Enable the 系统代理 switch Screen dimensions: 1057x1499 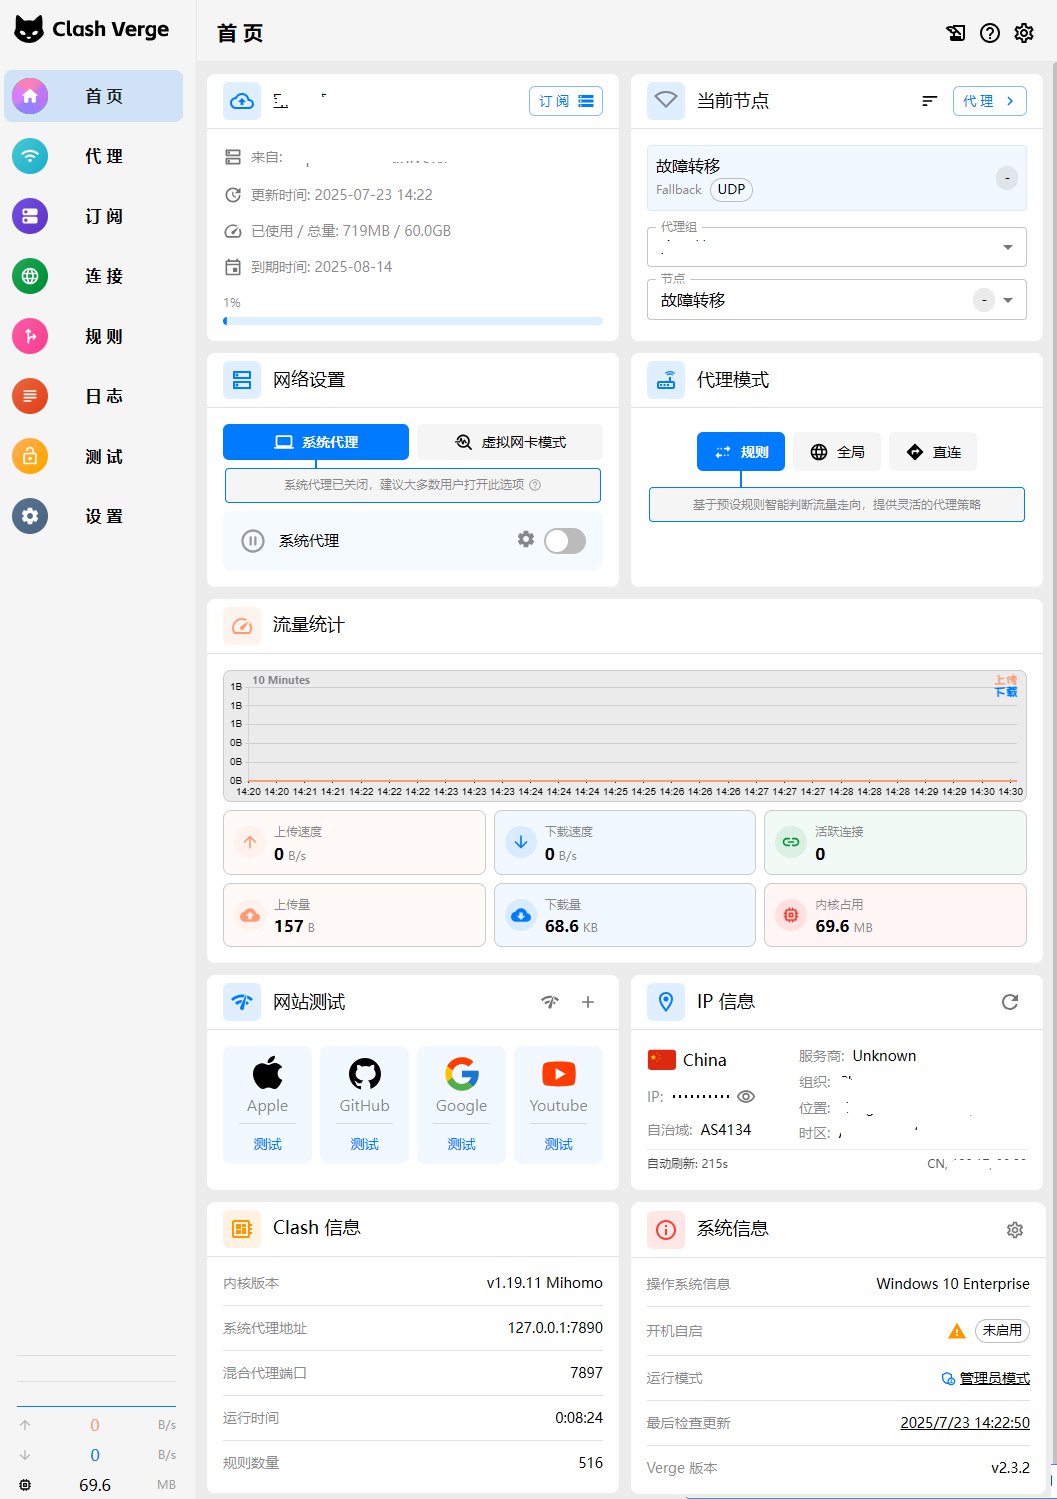[565, 541]
